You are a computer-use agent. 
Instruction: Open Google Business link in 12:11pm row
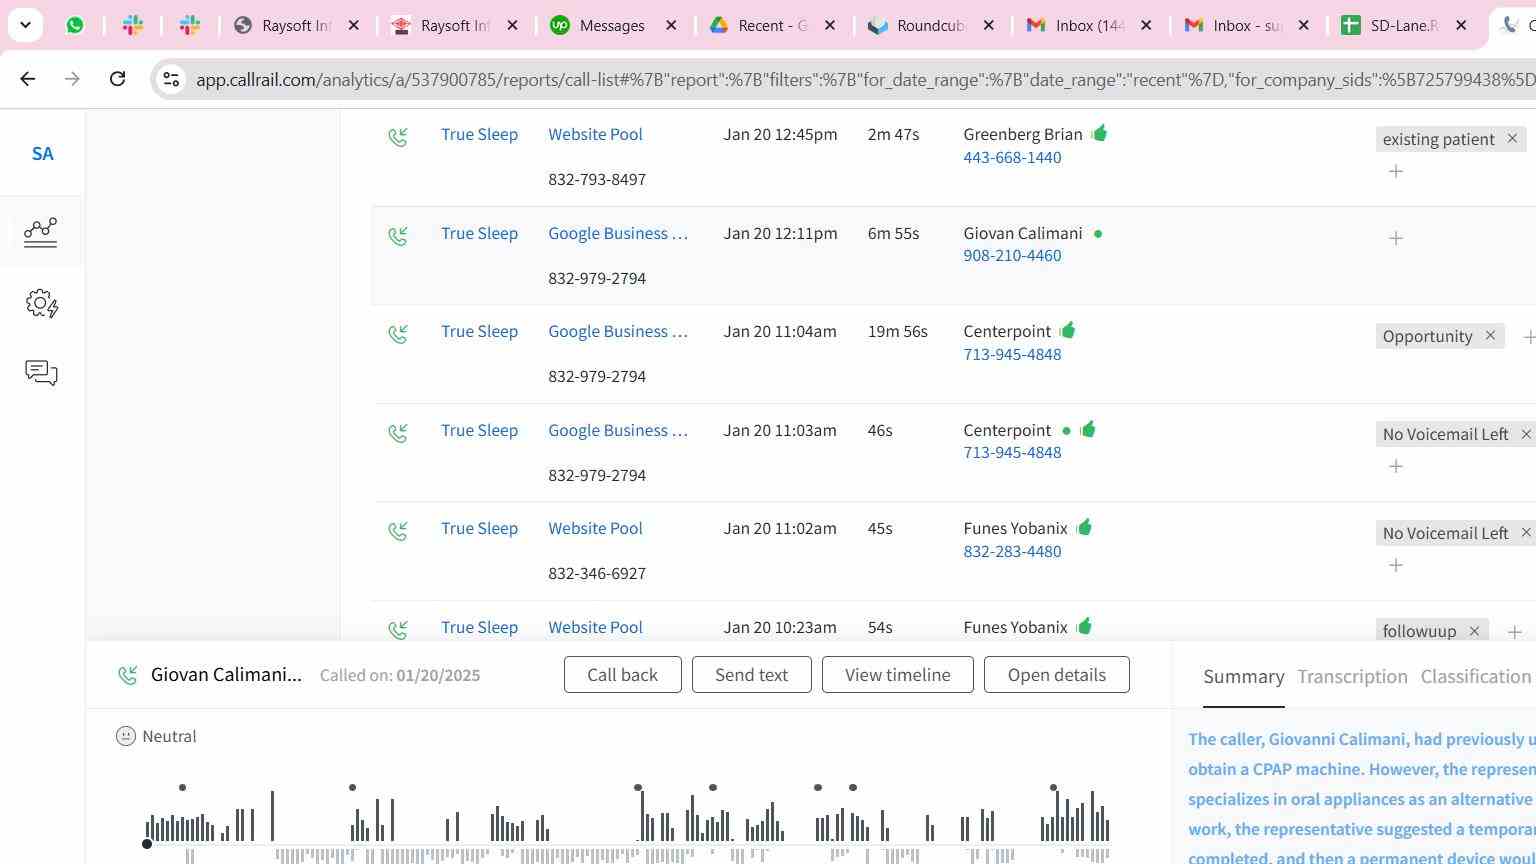click(618, 233)
